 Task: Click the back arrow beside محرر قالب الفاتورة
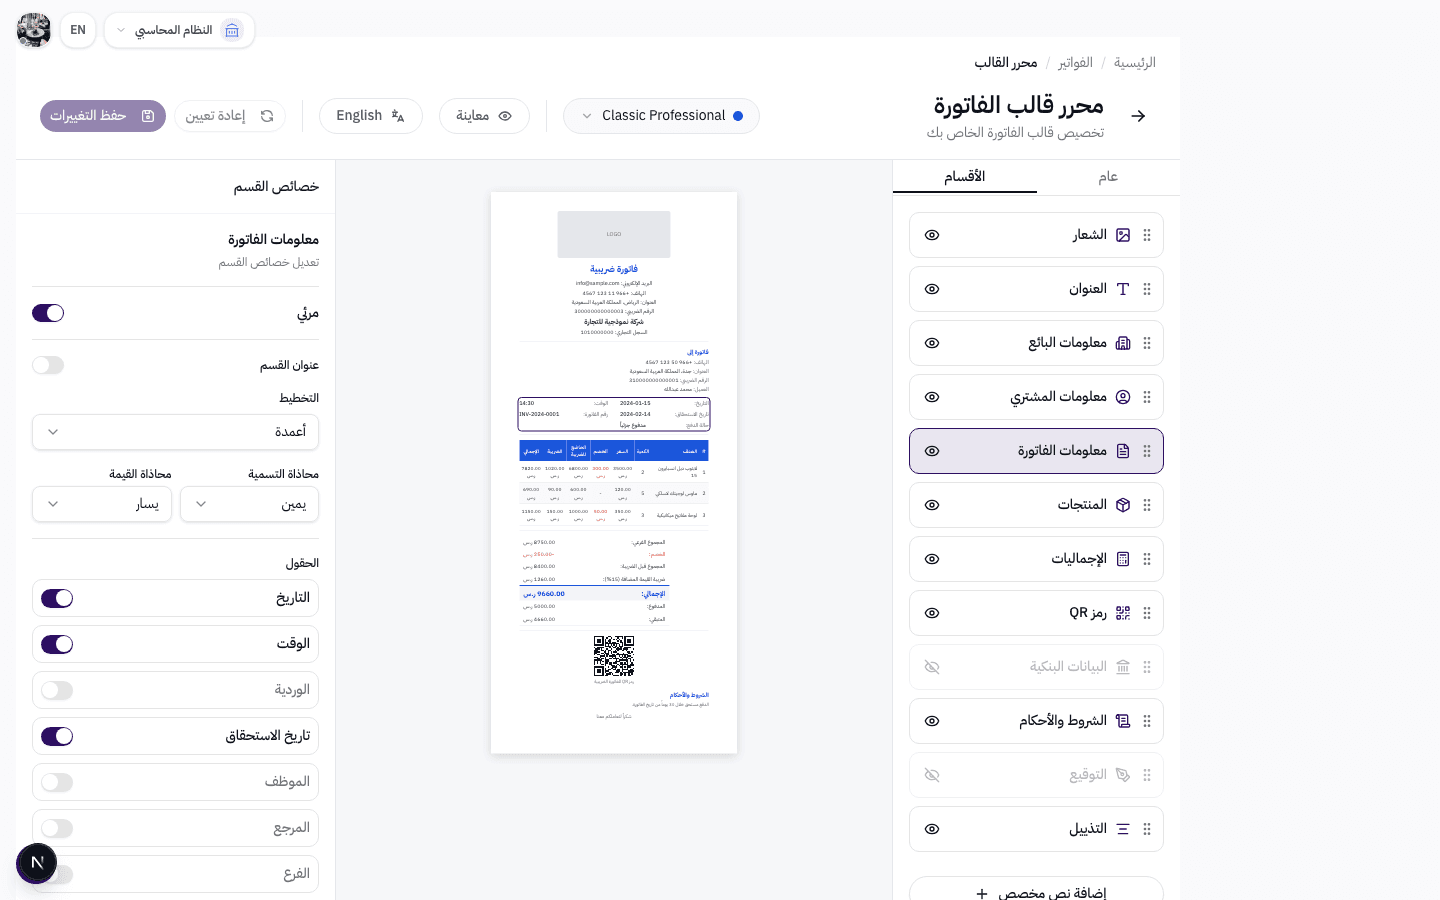click(x=1138, y=115)
